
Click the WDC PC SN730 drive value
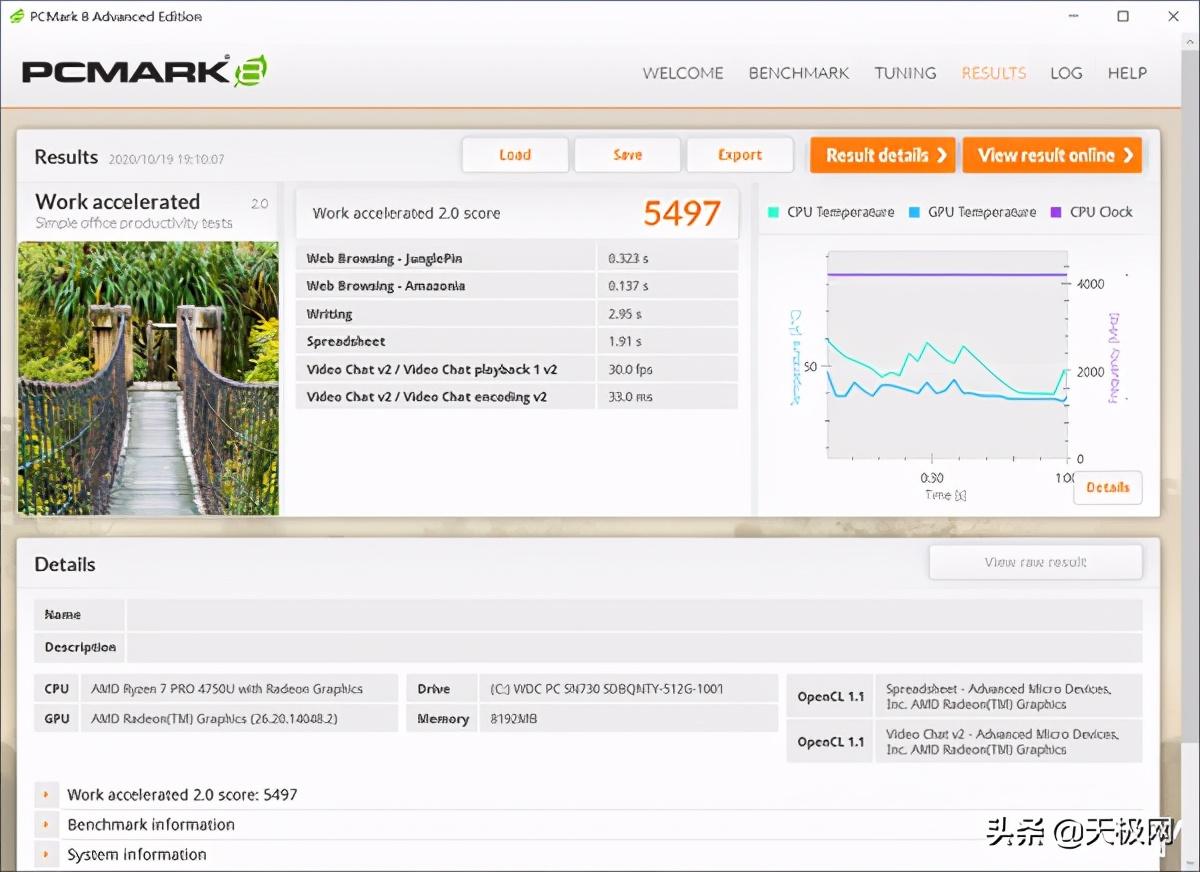[x=607, y=689]
